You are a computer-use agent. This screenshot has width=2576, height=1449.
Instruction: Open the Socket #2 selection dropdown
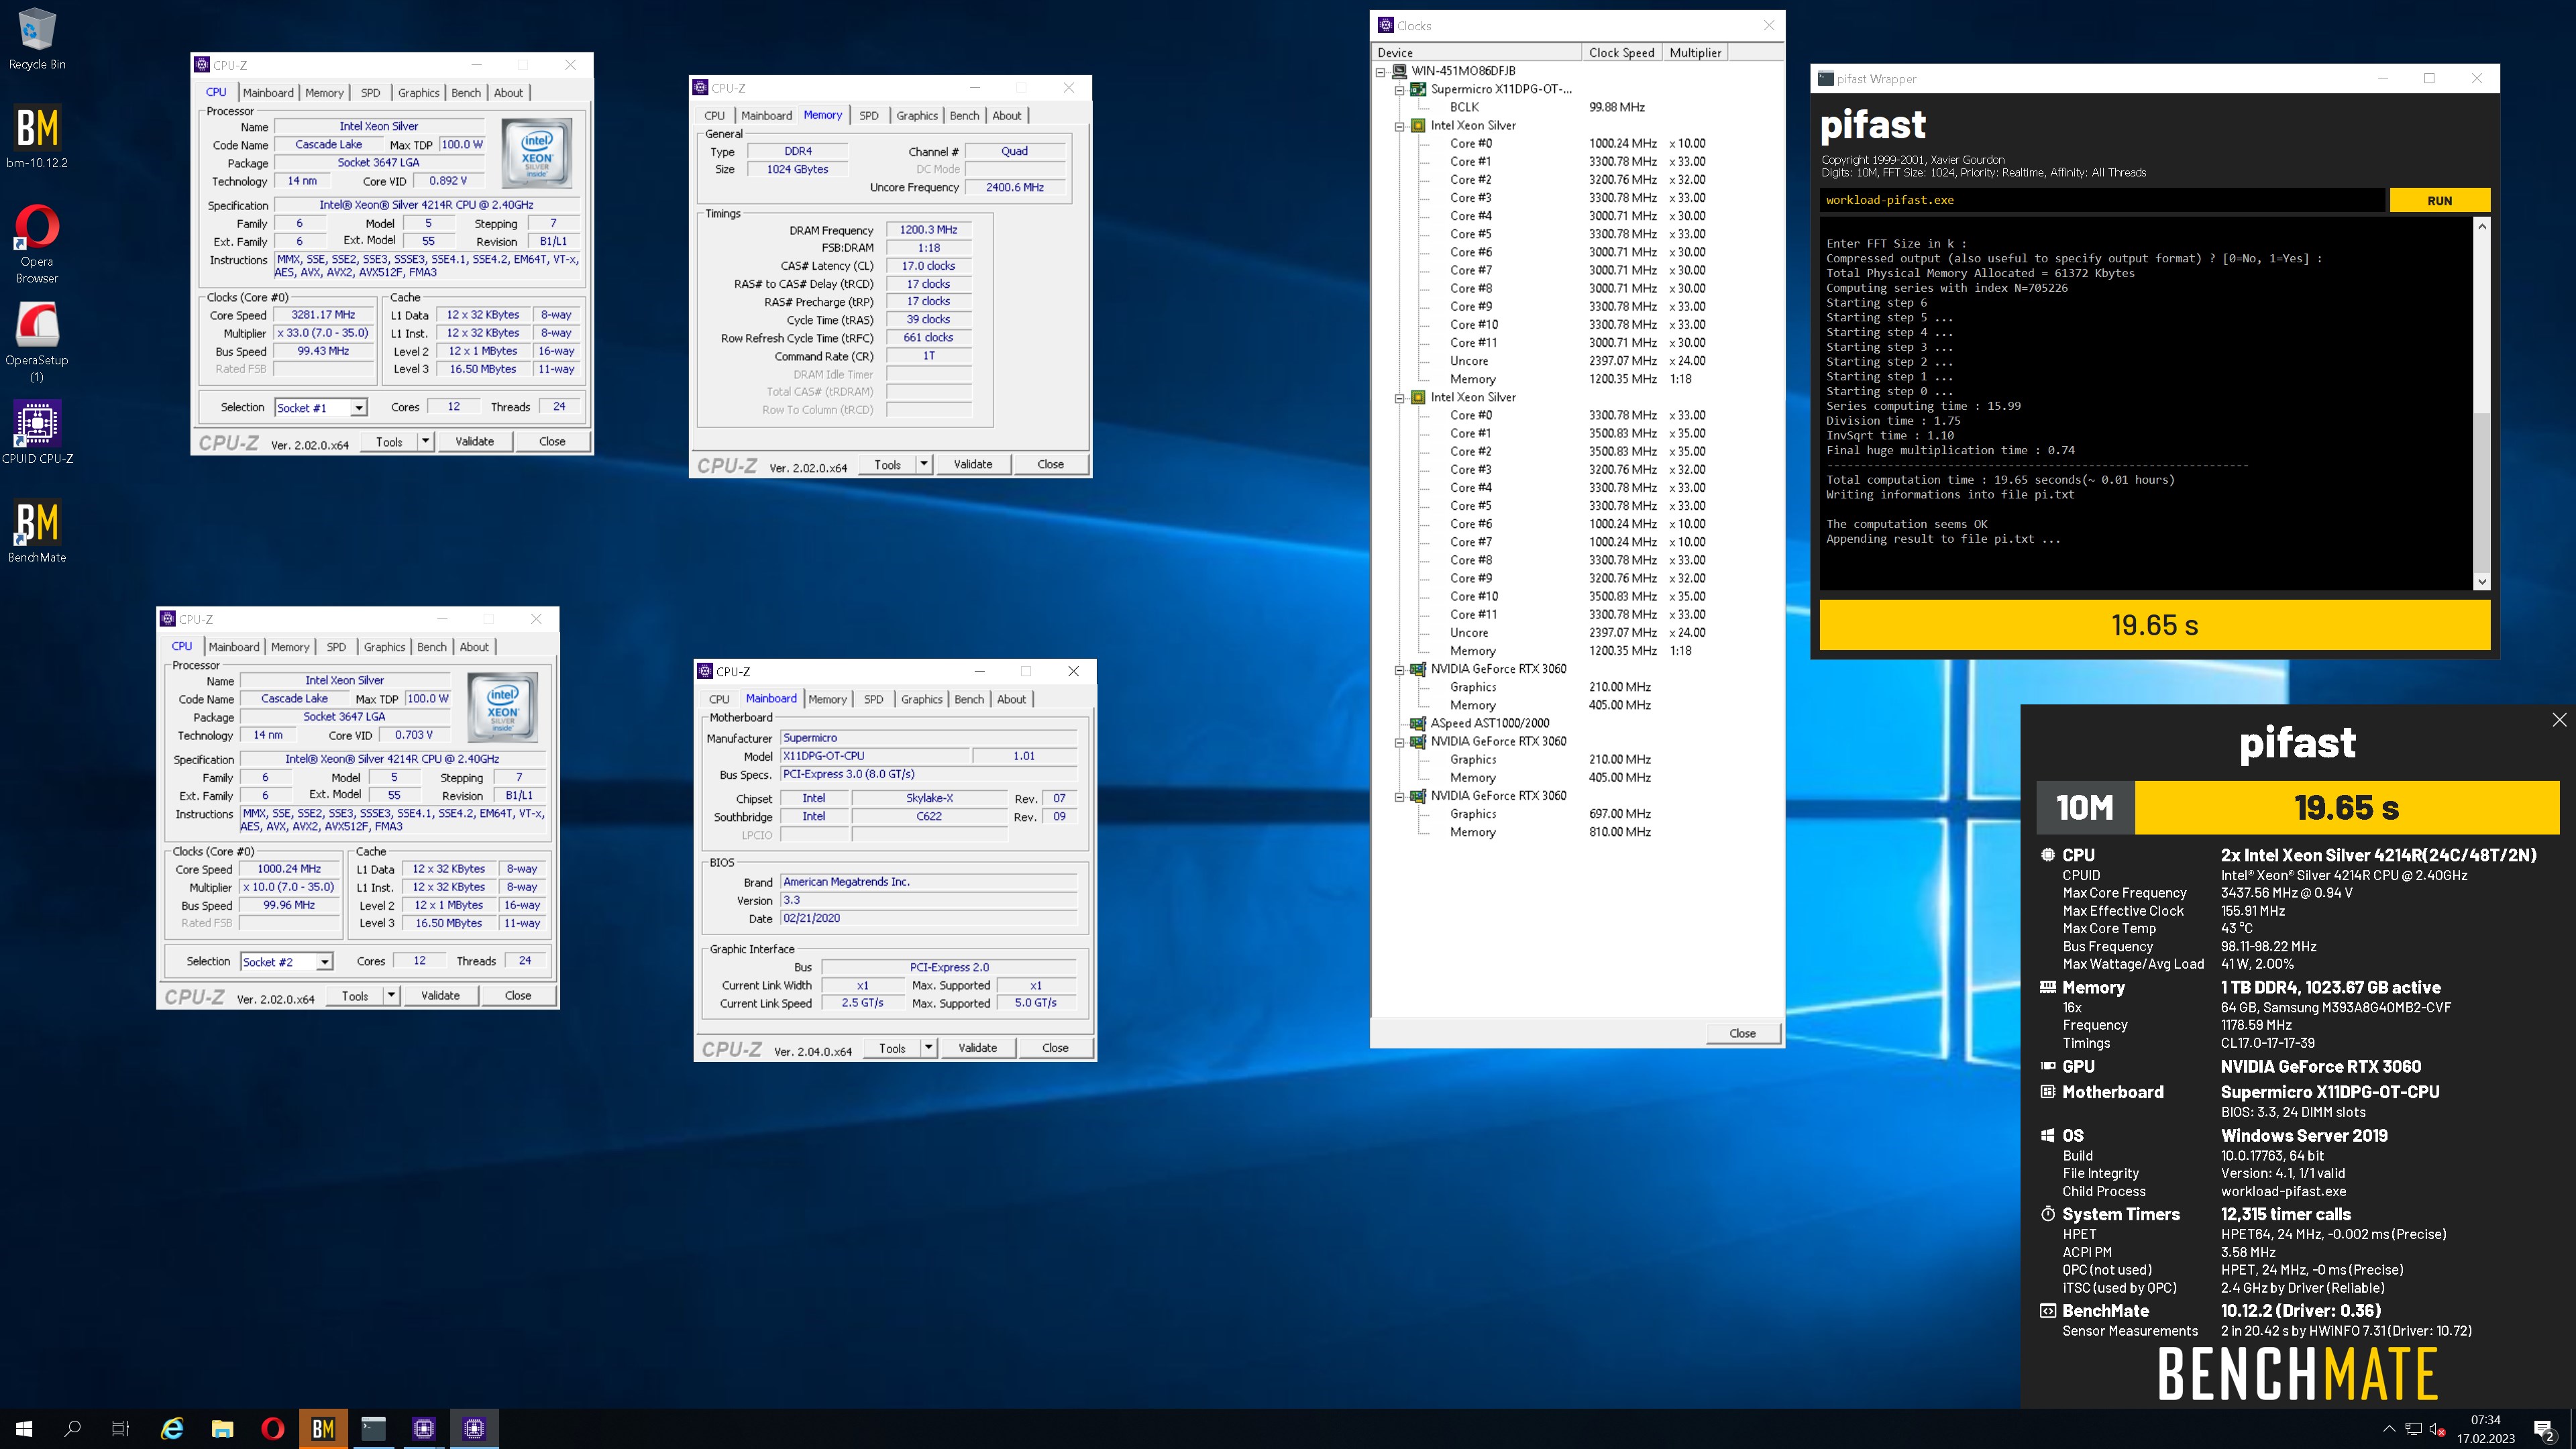coord(324,962)
